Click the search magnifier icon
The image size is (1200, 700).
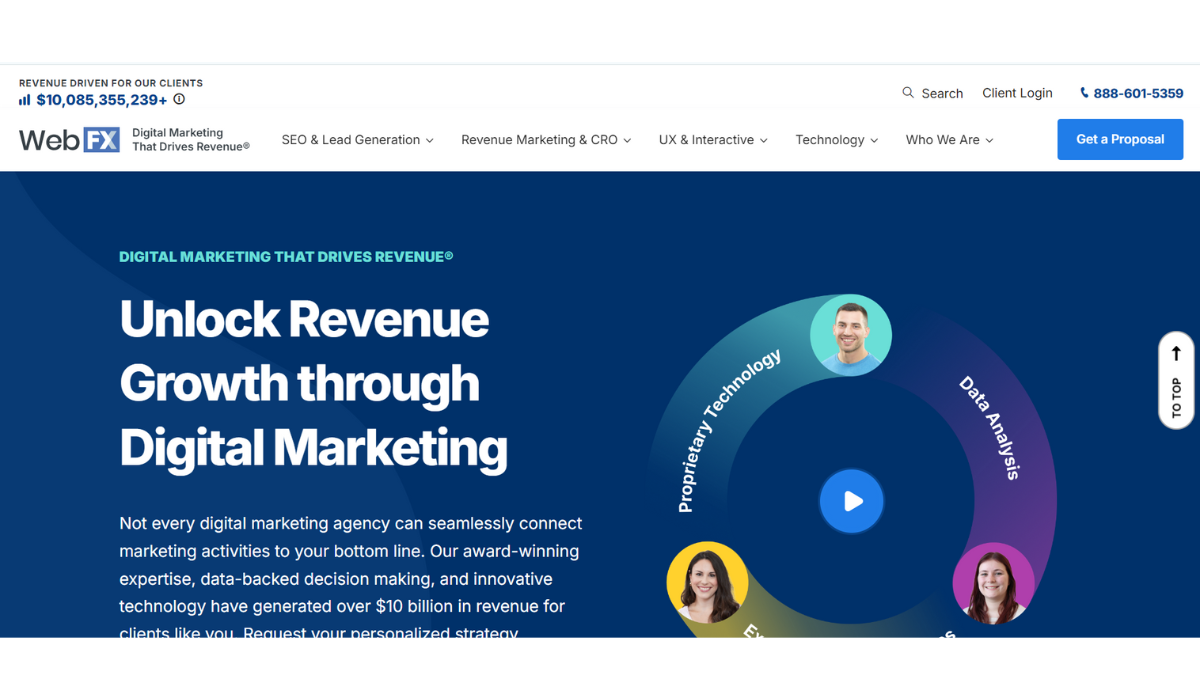tap(908, 92)
